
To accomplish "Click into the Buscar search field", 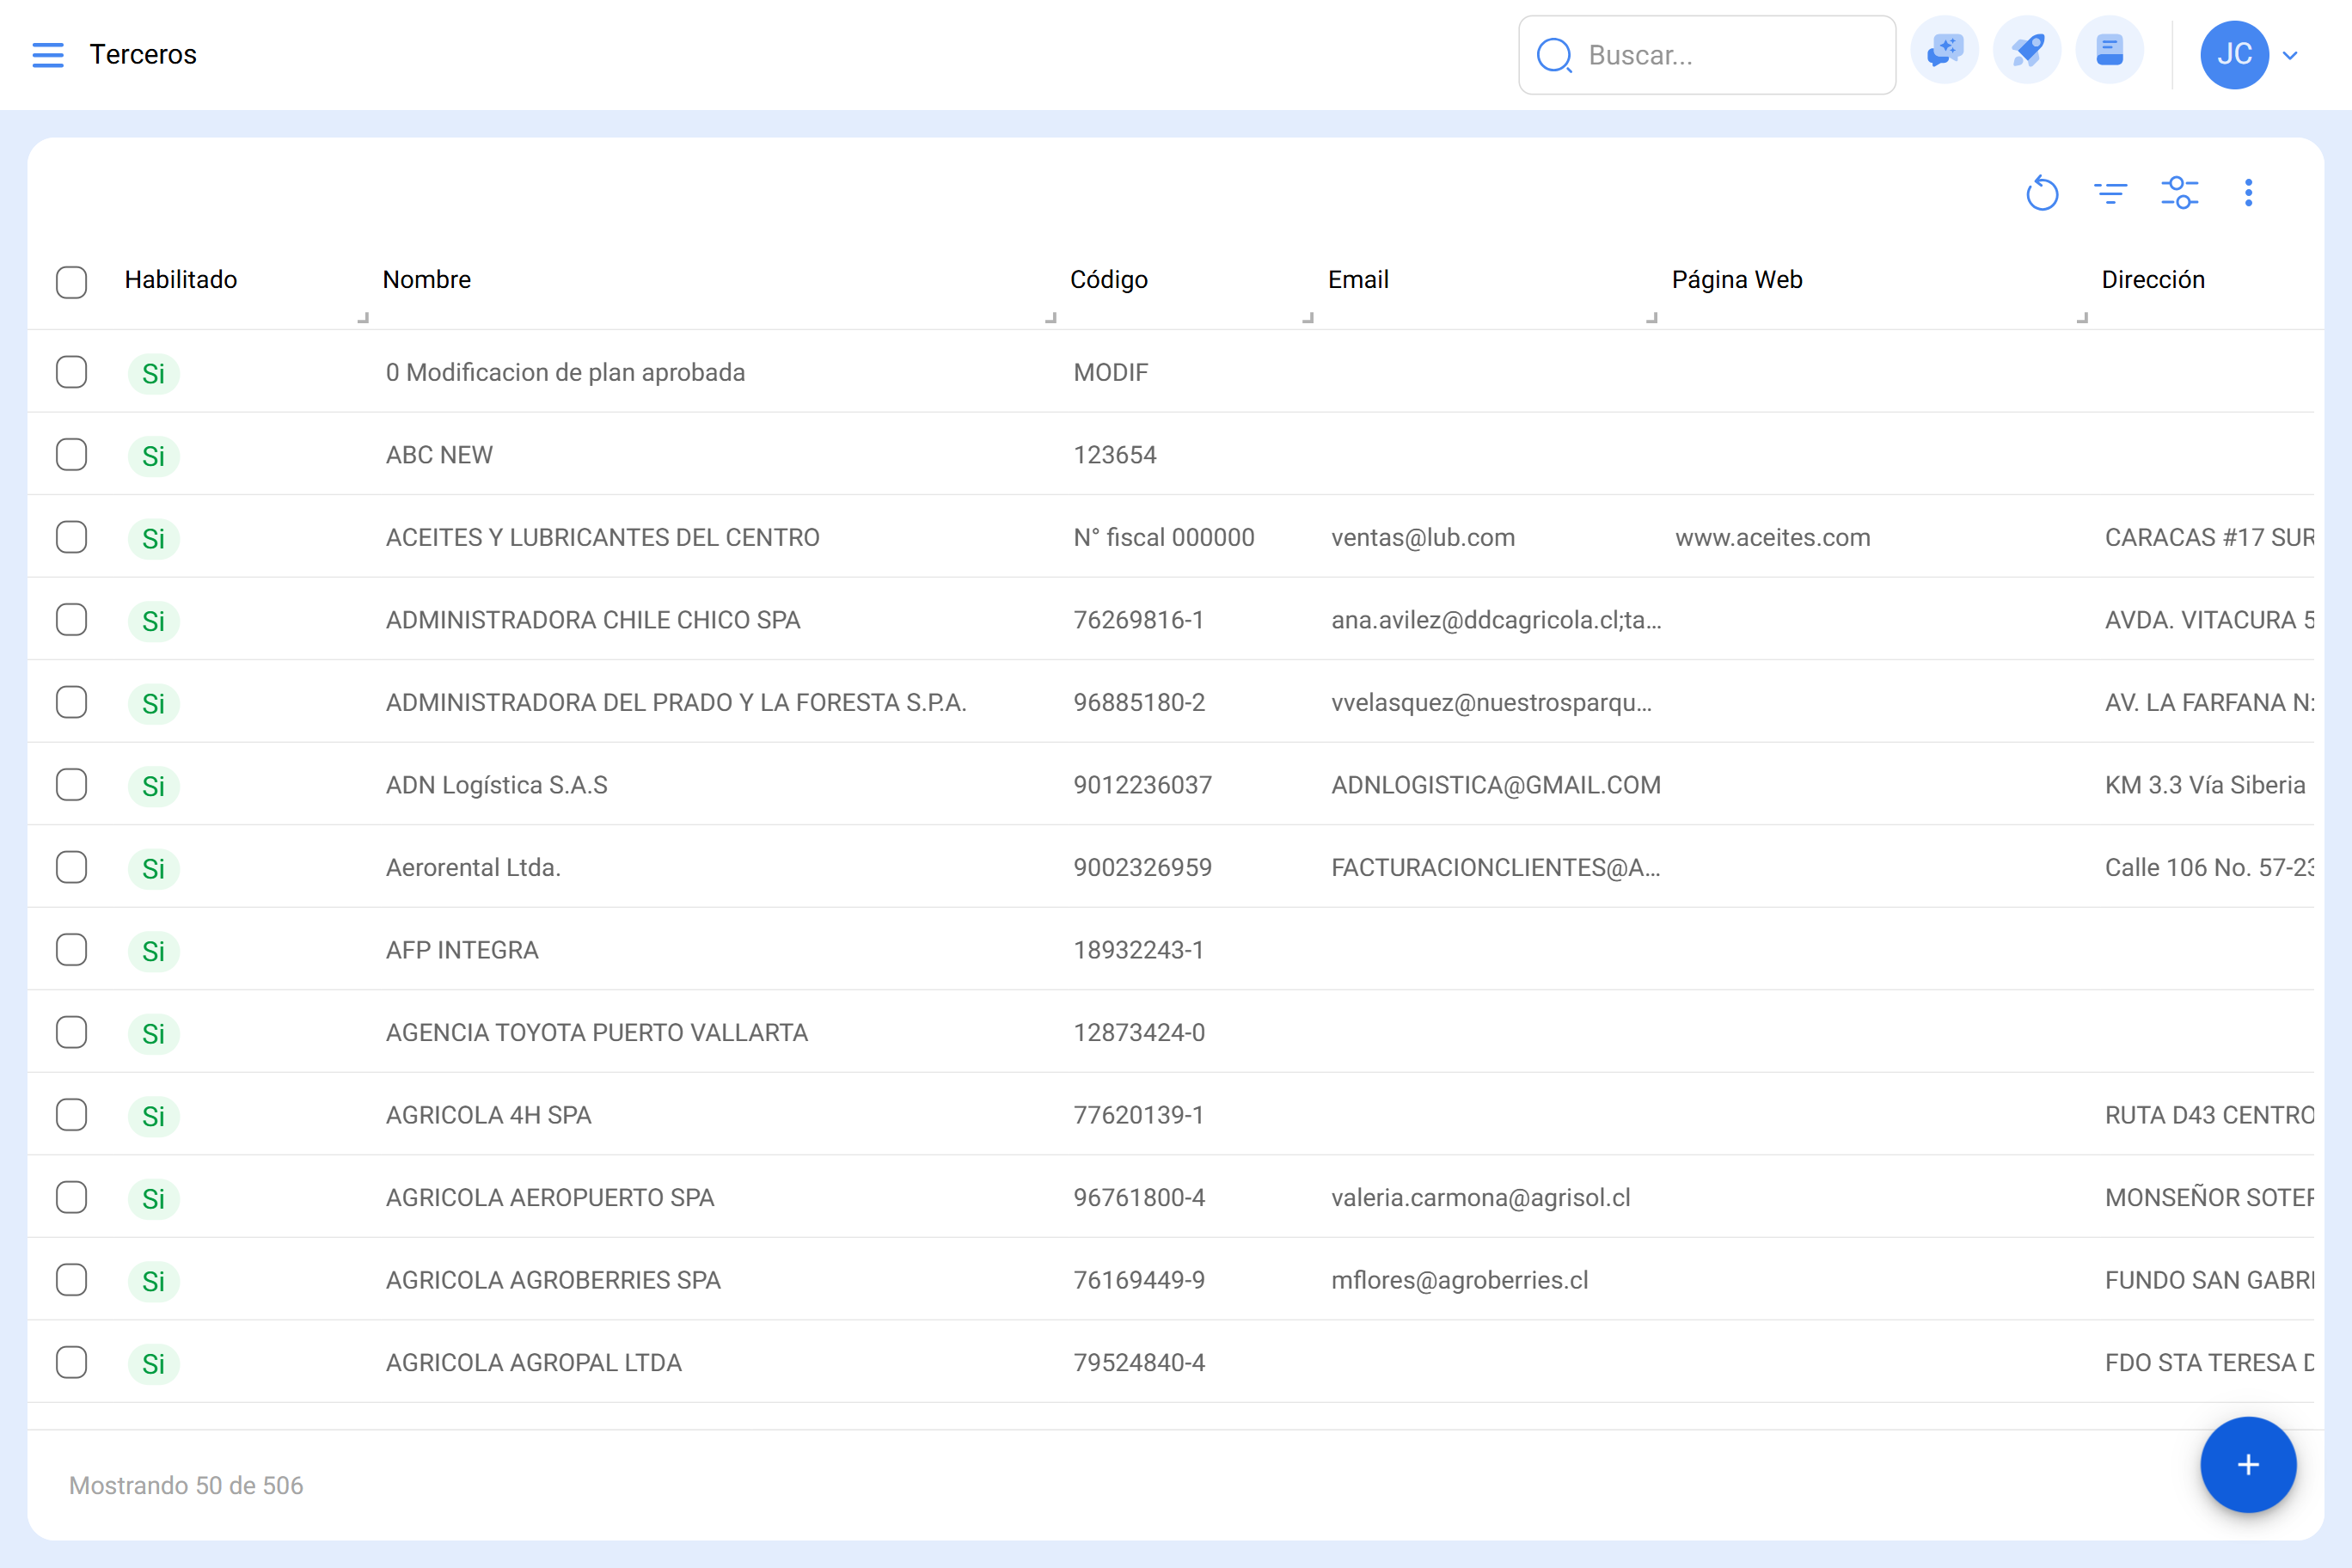I will pyautogui.click(x=1706, y=55).
